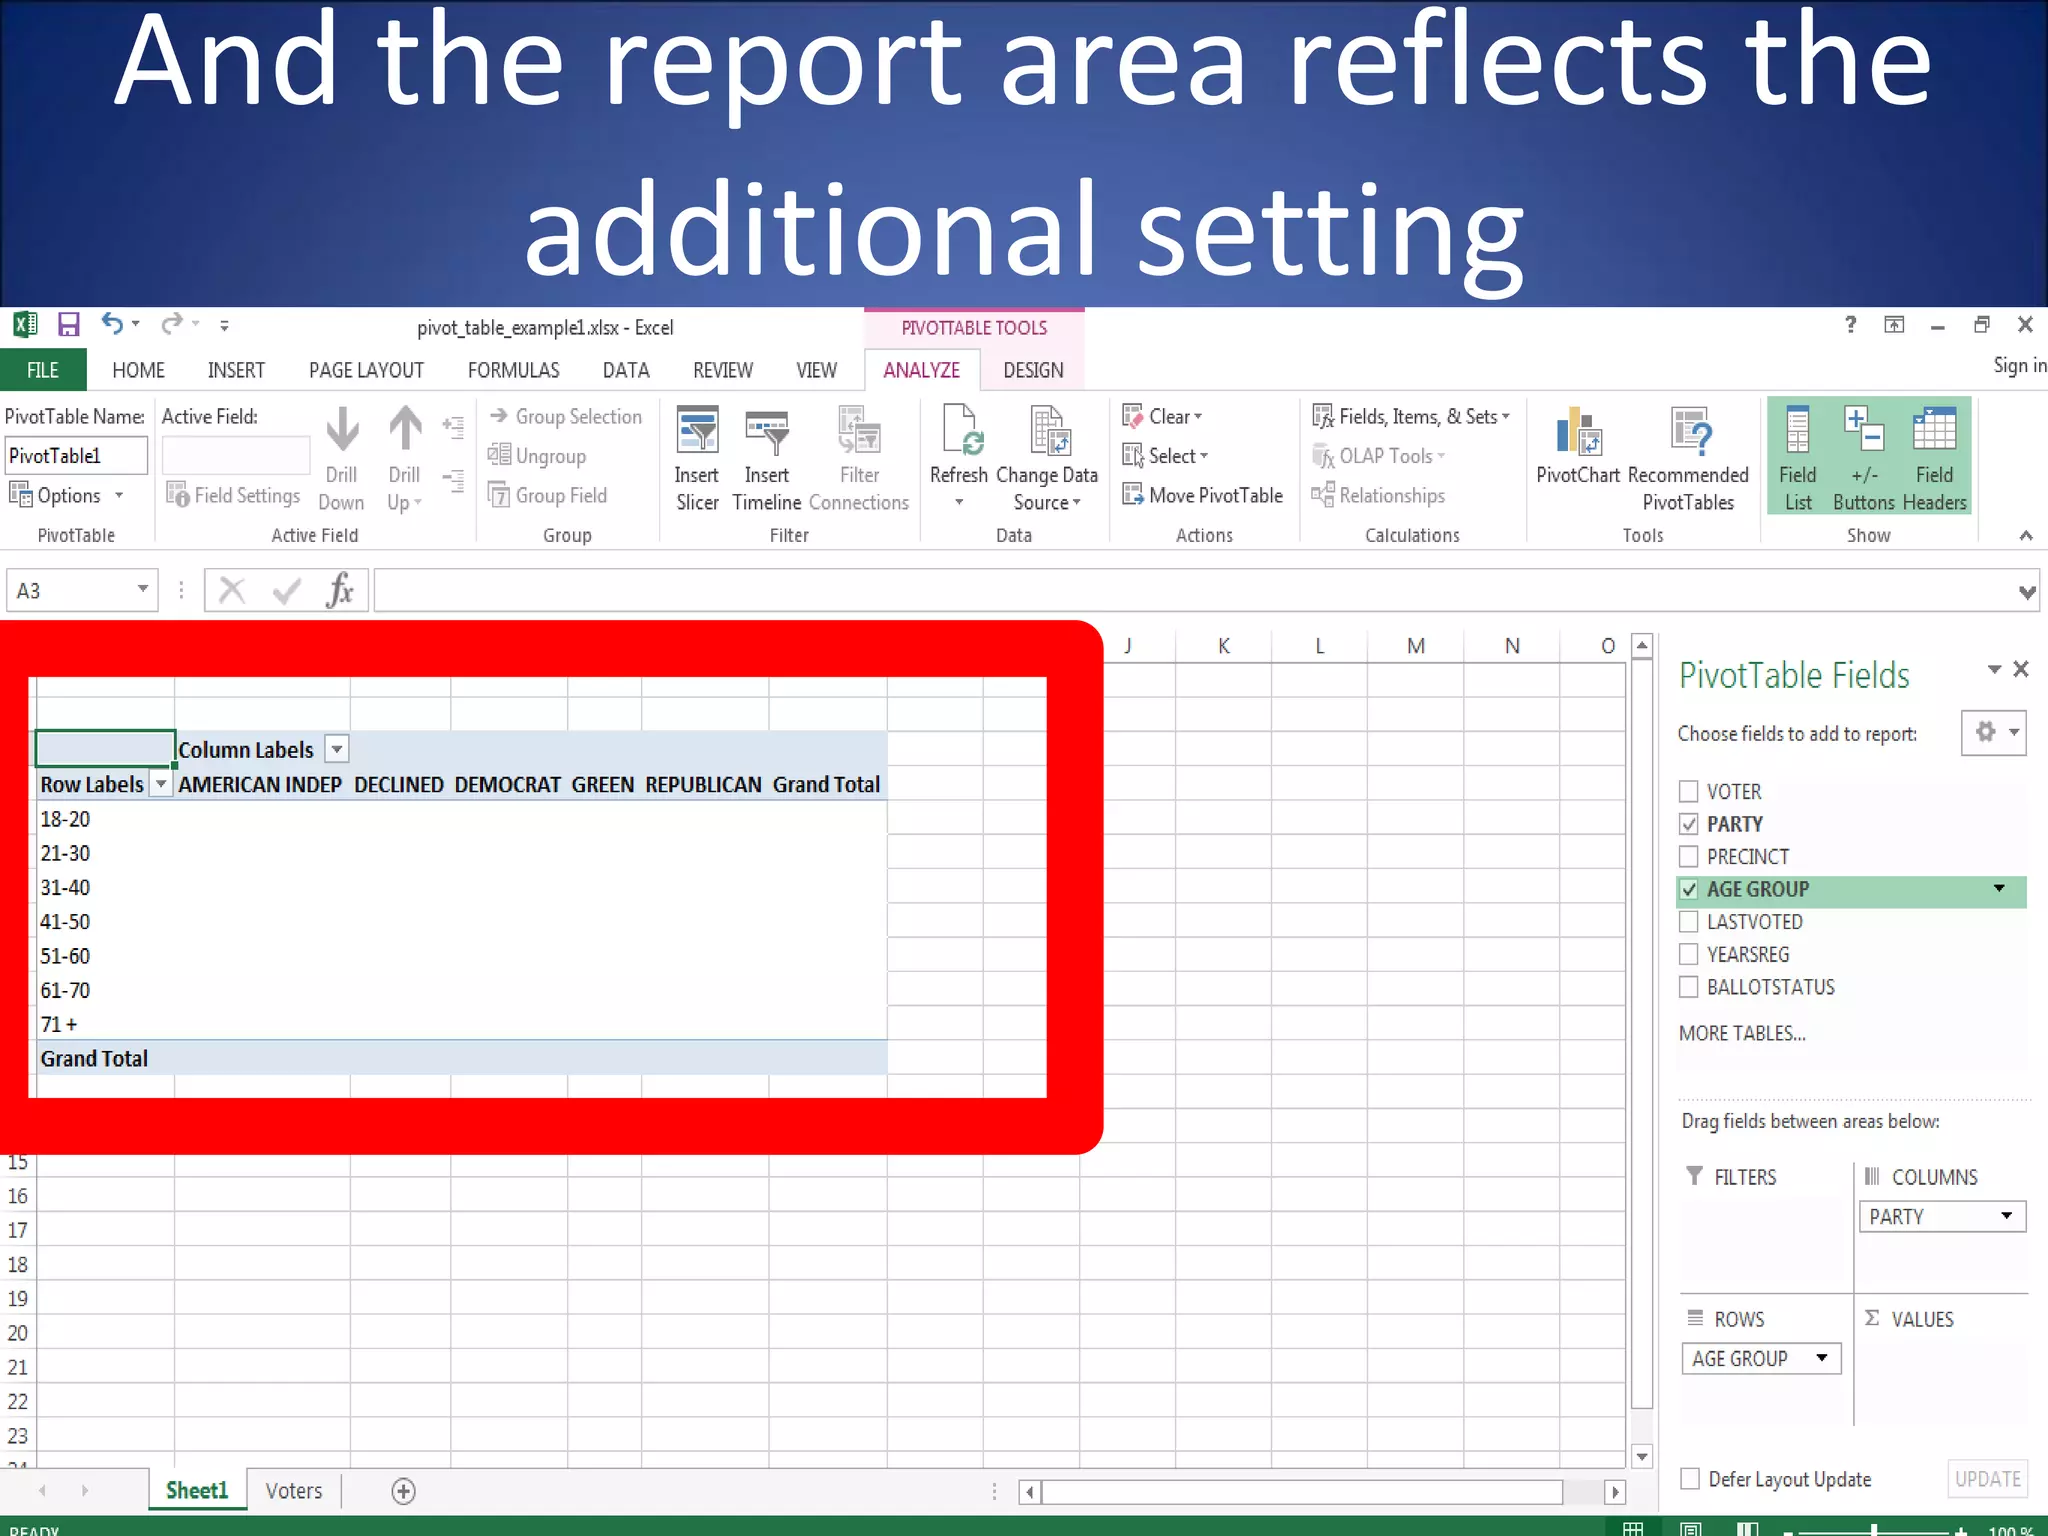The width and height of the screenshot is (2048, 1536).
Task: Click the Group Selection button
Action: pyautogui.click(x=565, y=417)
